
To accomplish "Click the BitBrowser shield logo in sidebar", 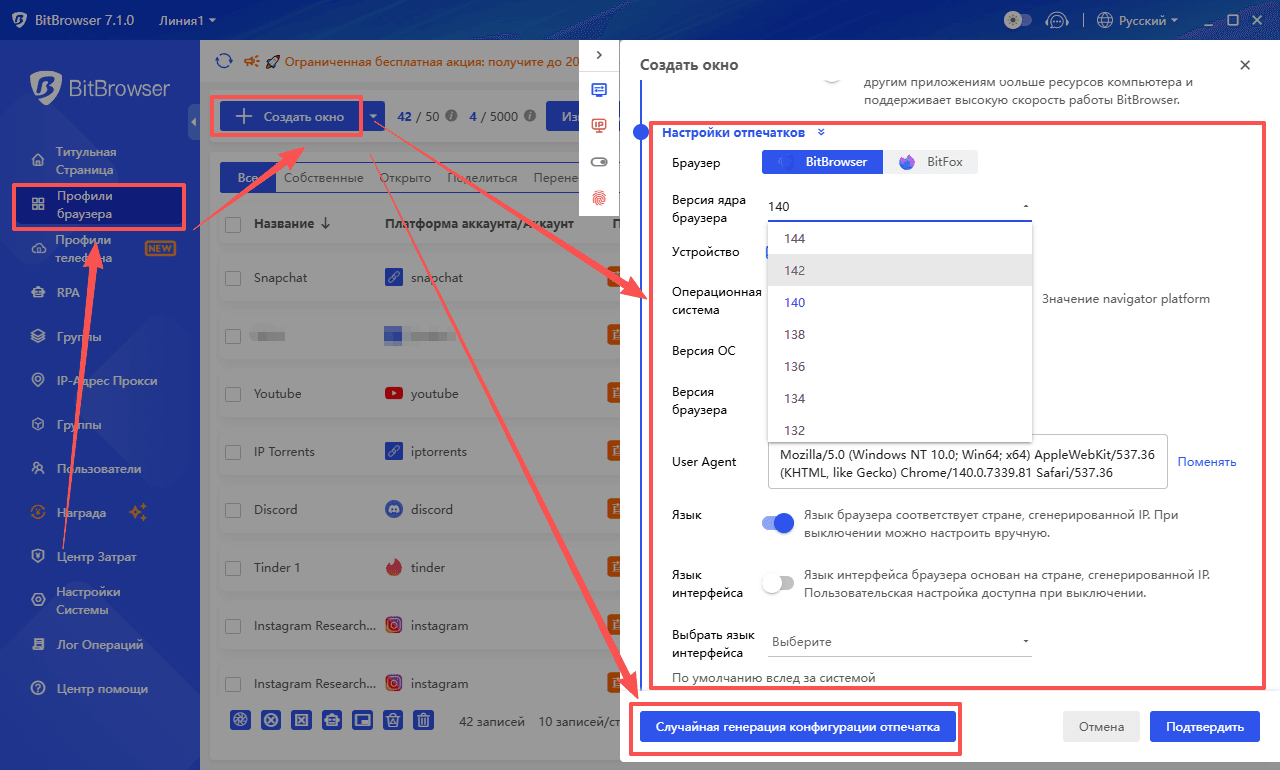I will point(46,88).
